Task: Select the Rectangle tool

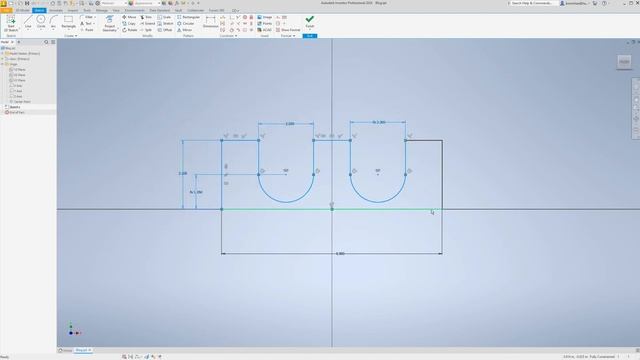Action: point(69,22)
